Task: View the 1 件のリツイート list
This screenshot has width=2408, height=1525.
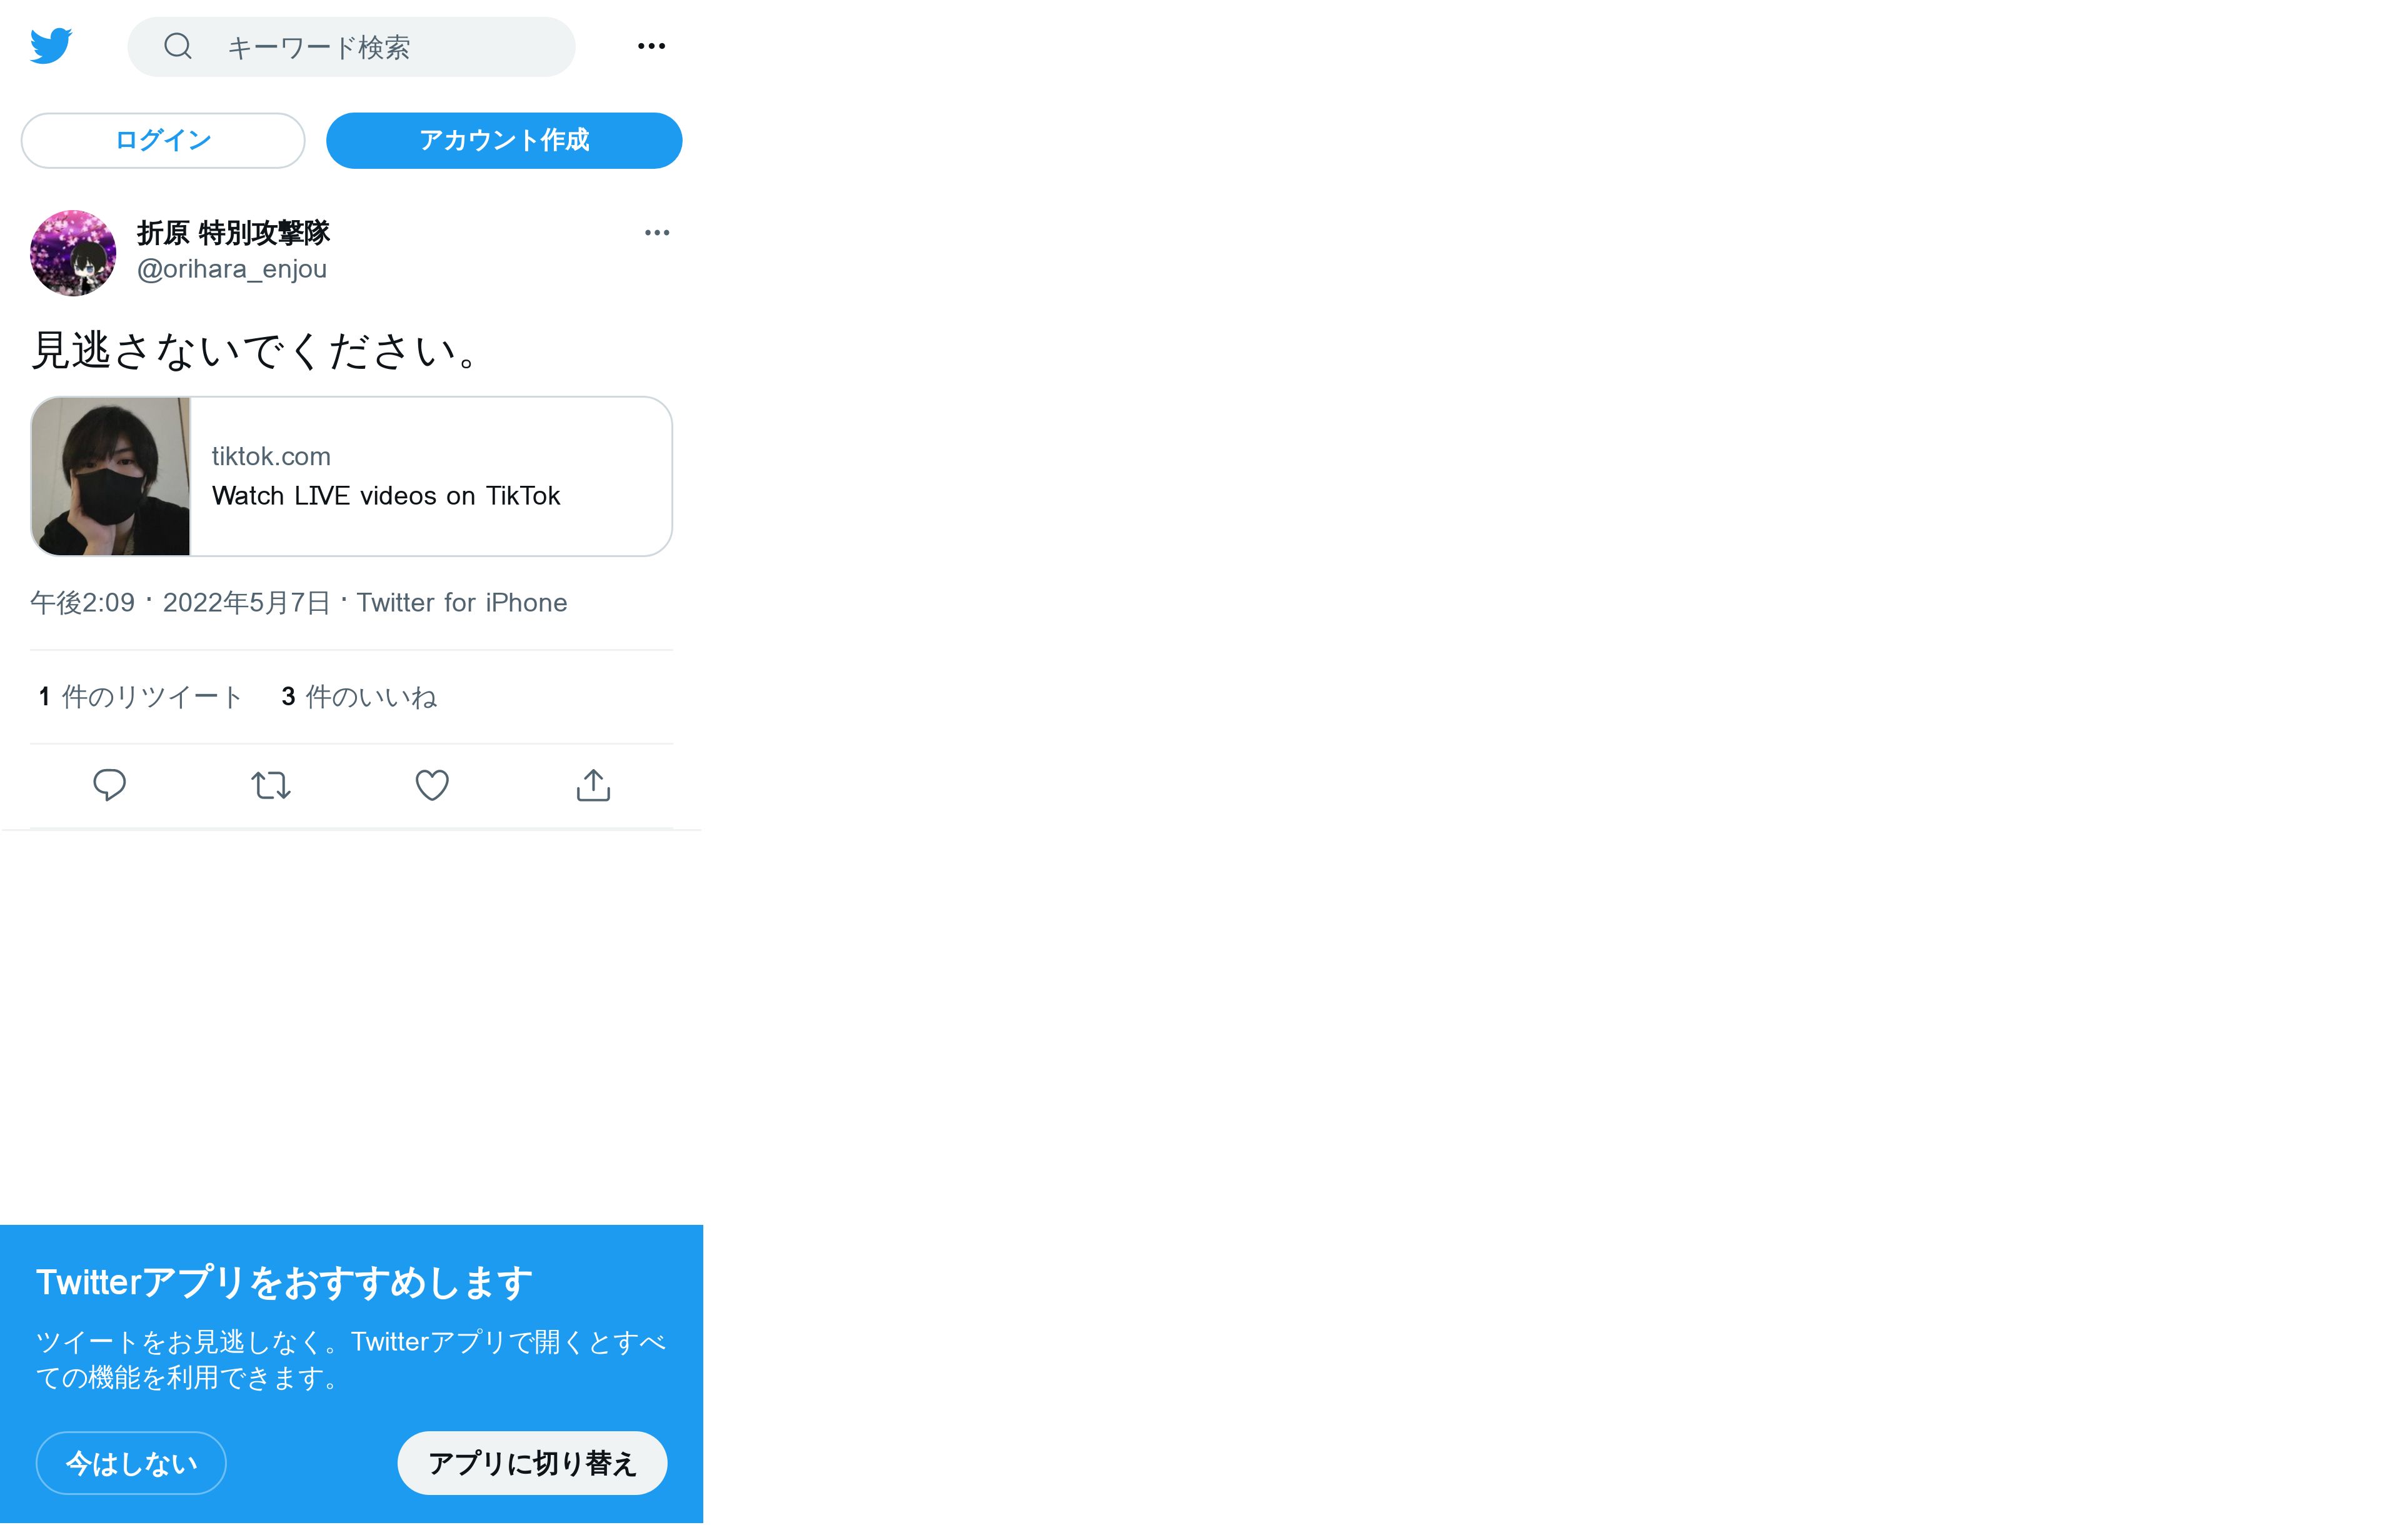Action: (x=141, y=697)
